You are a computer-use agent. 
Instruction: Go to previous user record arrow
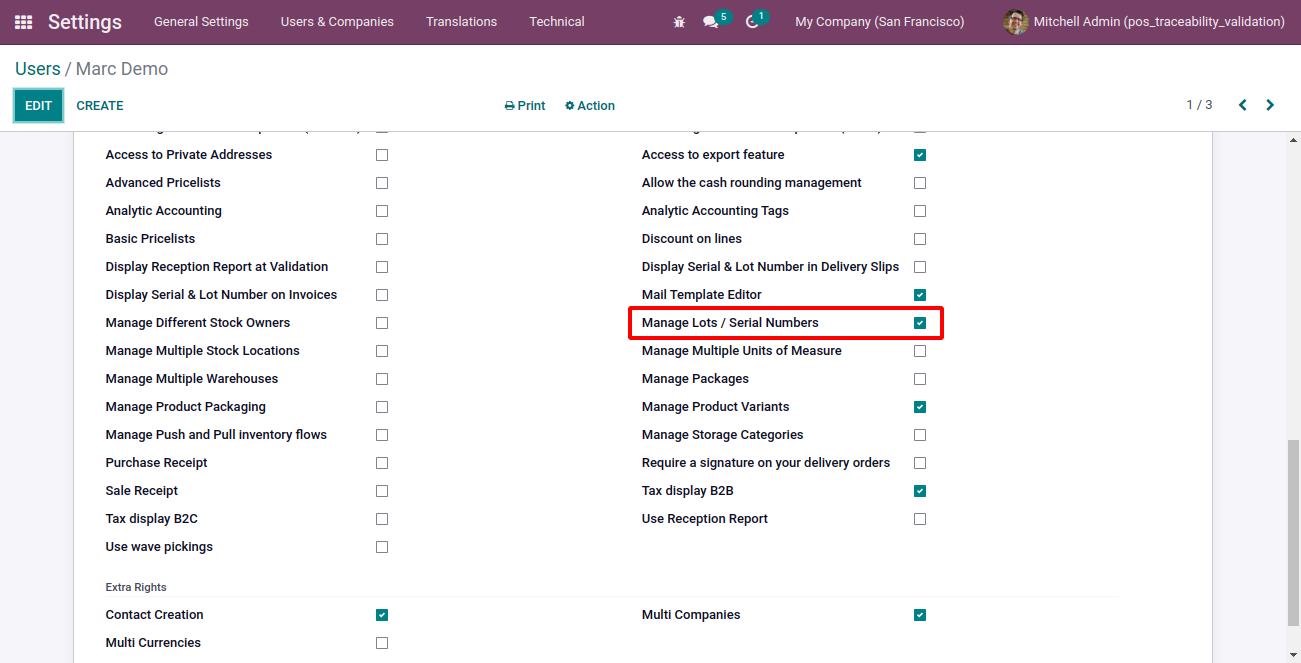(1243, 105)
